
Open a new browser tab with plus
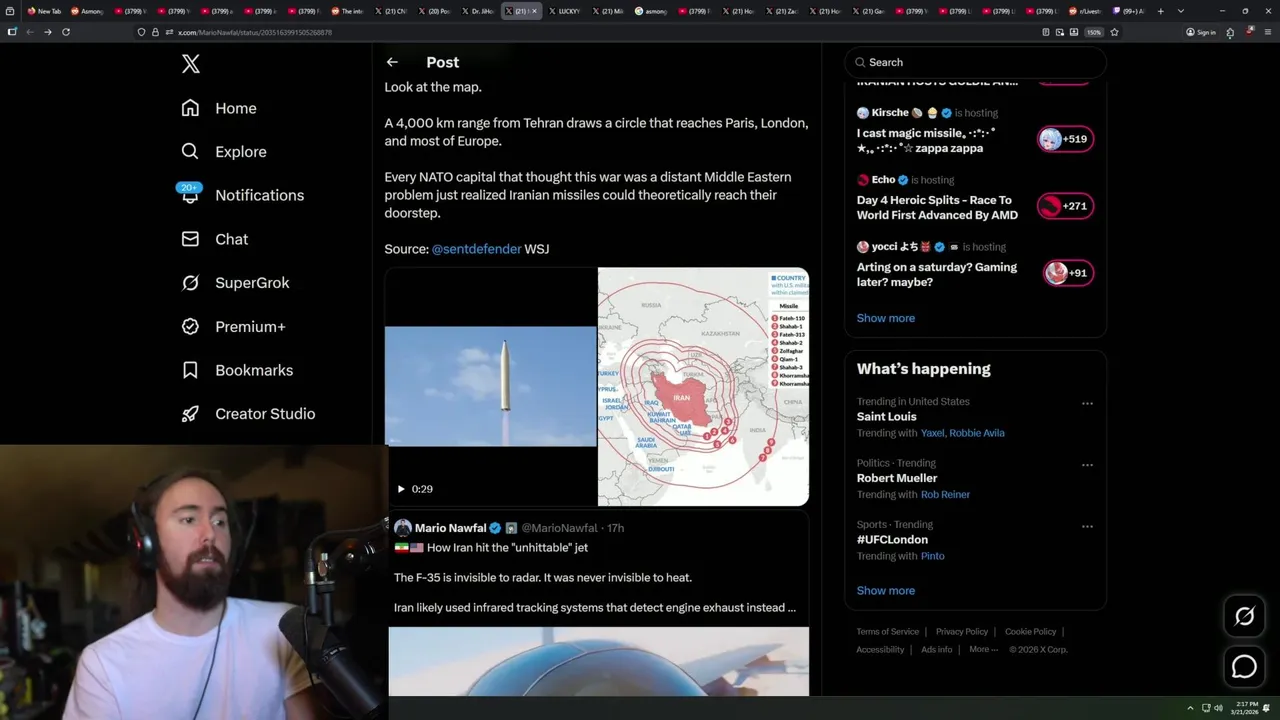point(1162,11)
